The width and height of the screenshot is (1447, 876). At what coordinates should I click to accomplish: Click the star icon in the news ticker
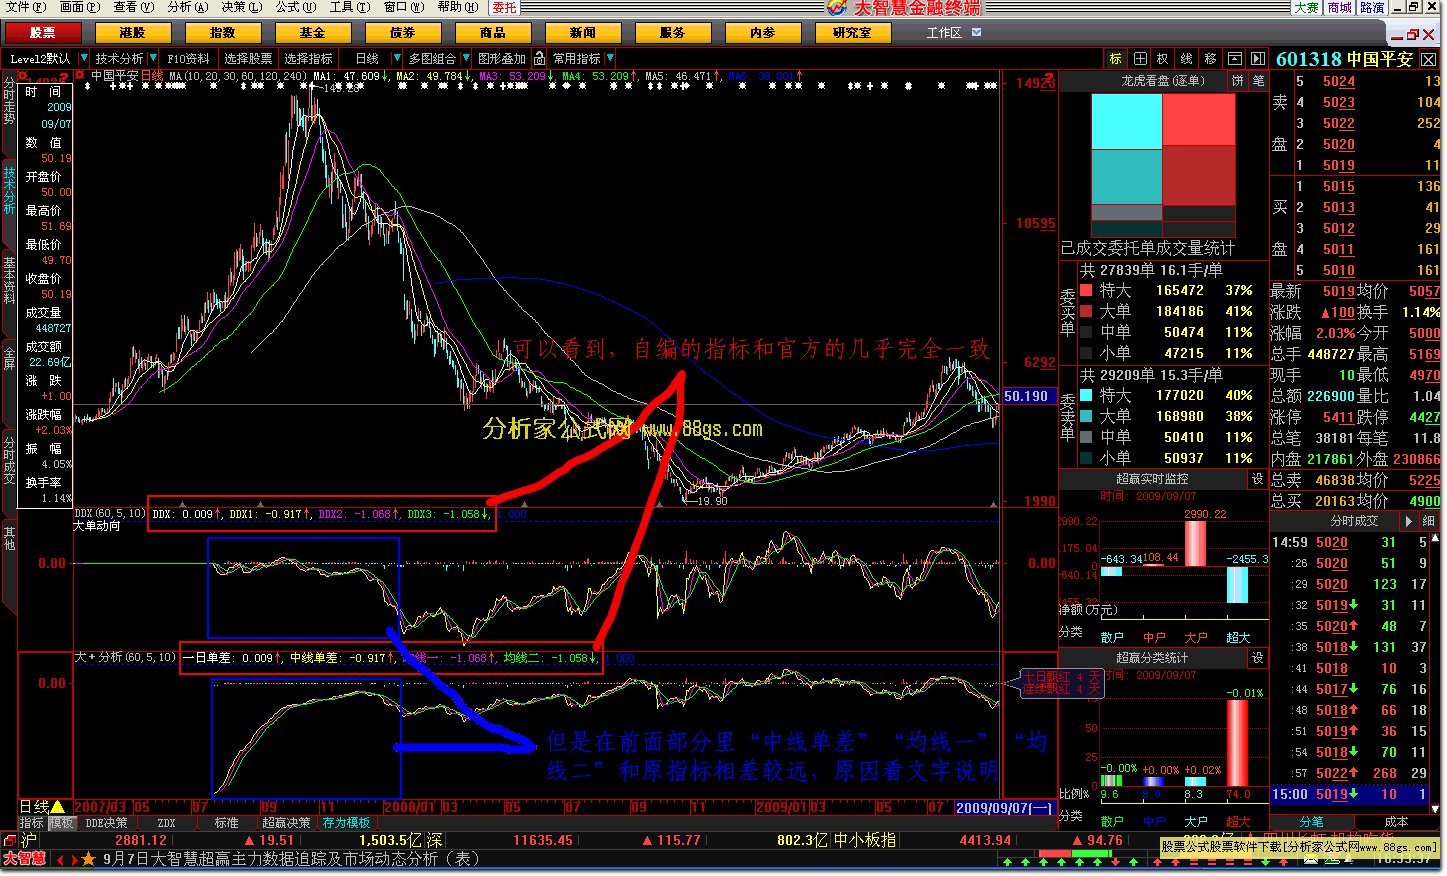(88, 859)
